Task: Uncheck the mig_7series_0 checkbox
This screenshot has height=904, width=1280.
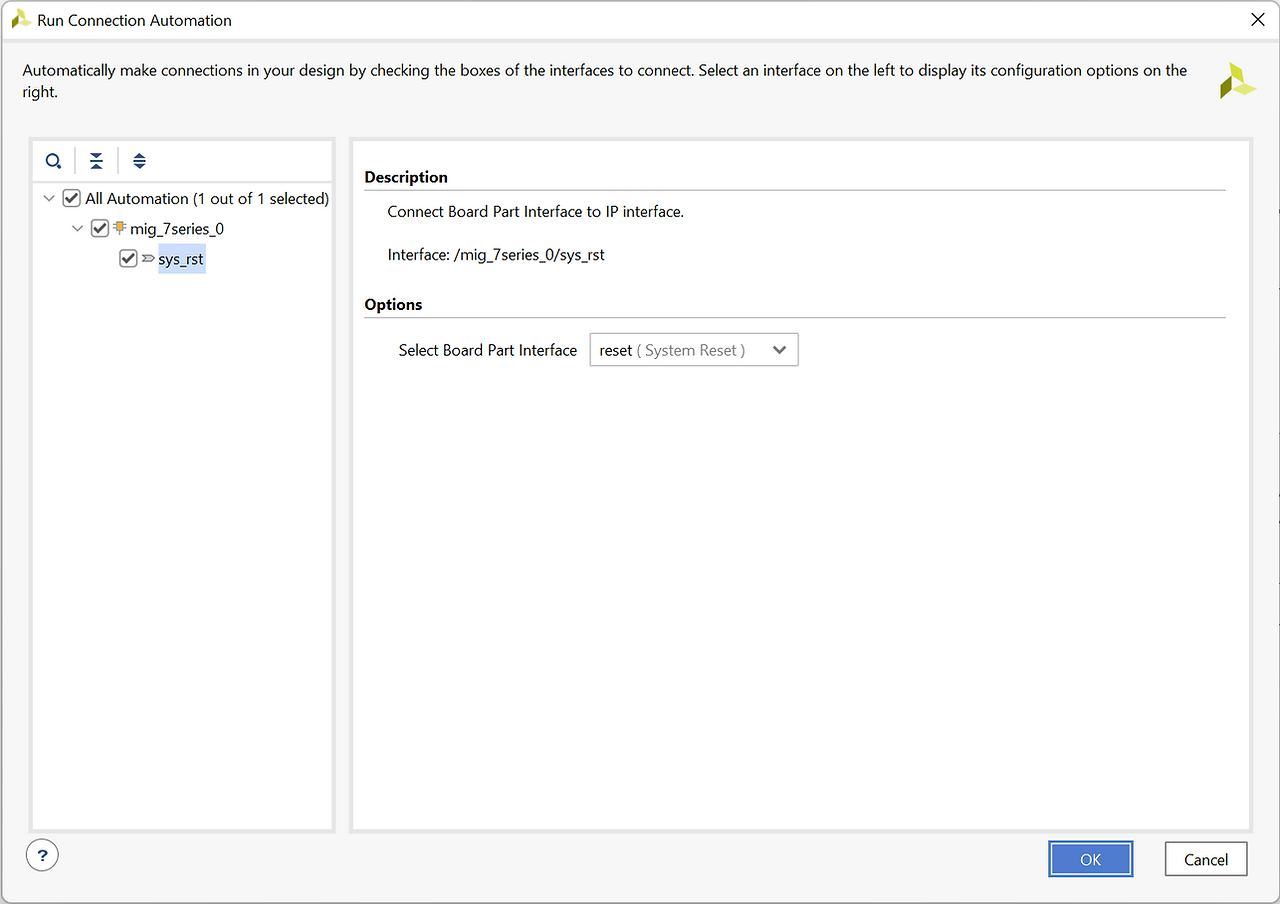Action: (99, 228)
